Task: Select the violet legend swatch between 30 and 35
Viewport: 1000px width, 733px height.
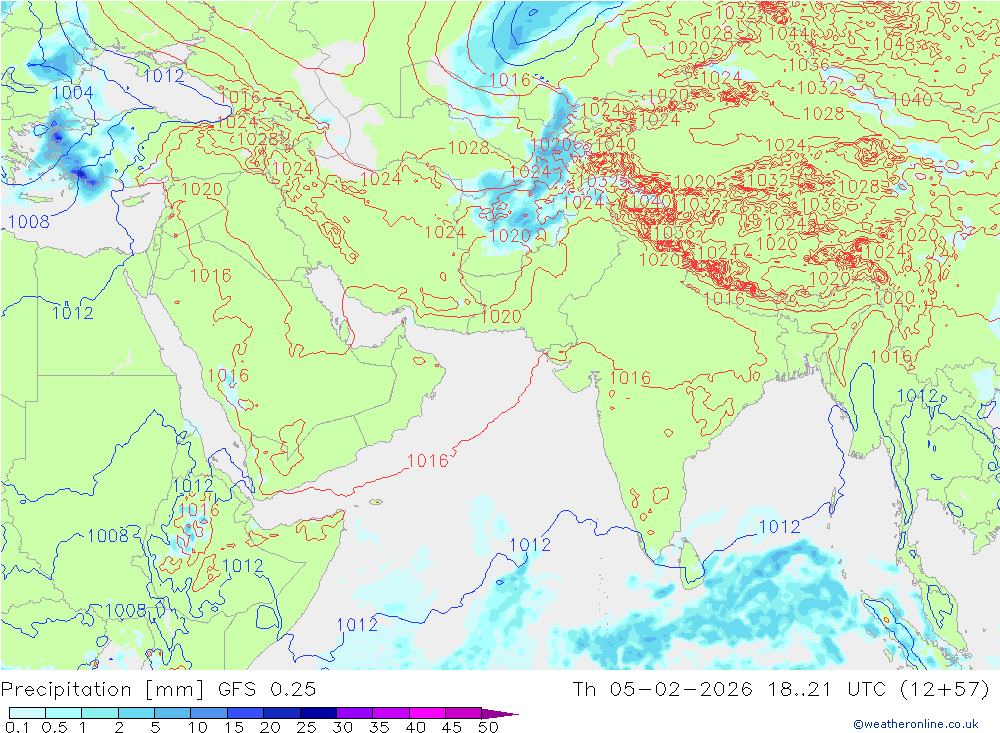Action: [355, 713]
